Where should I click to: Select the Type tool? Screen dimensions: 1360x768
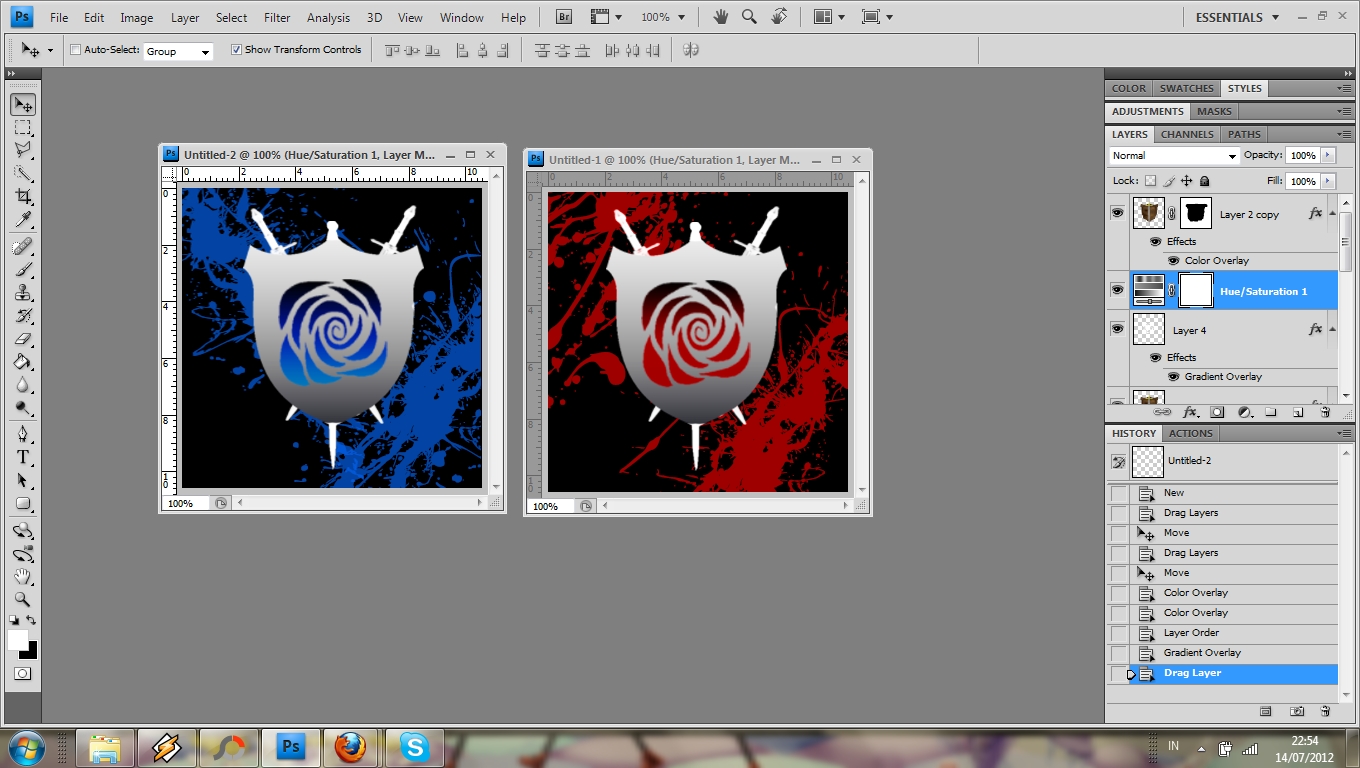coord(23,457)
